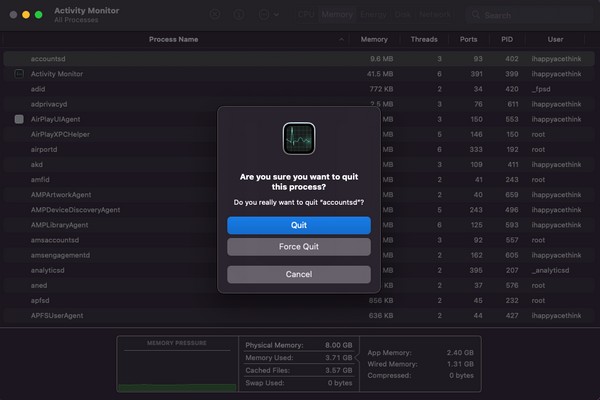Select the Activity Monitor process name
This screenshot has width=600, height=400.
click(57, 74)
